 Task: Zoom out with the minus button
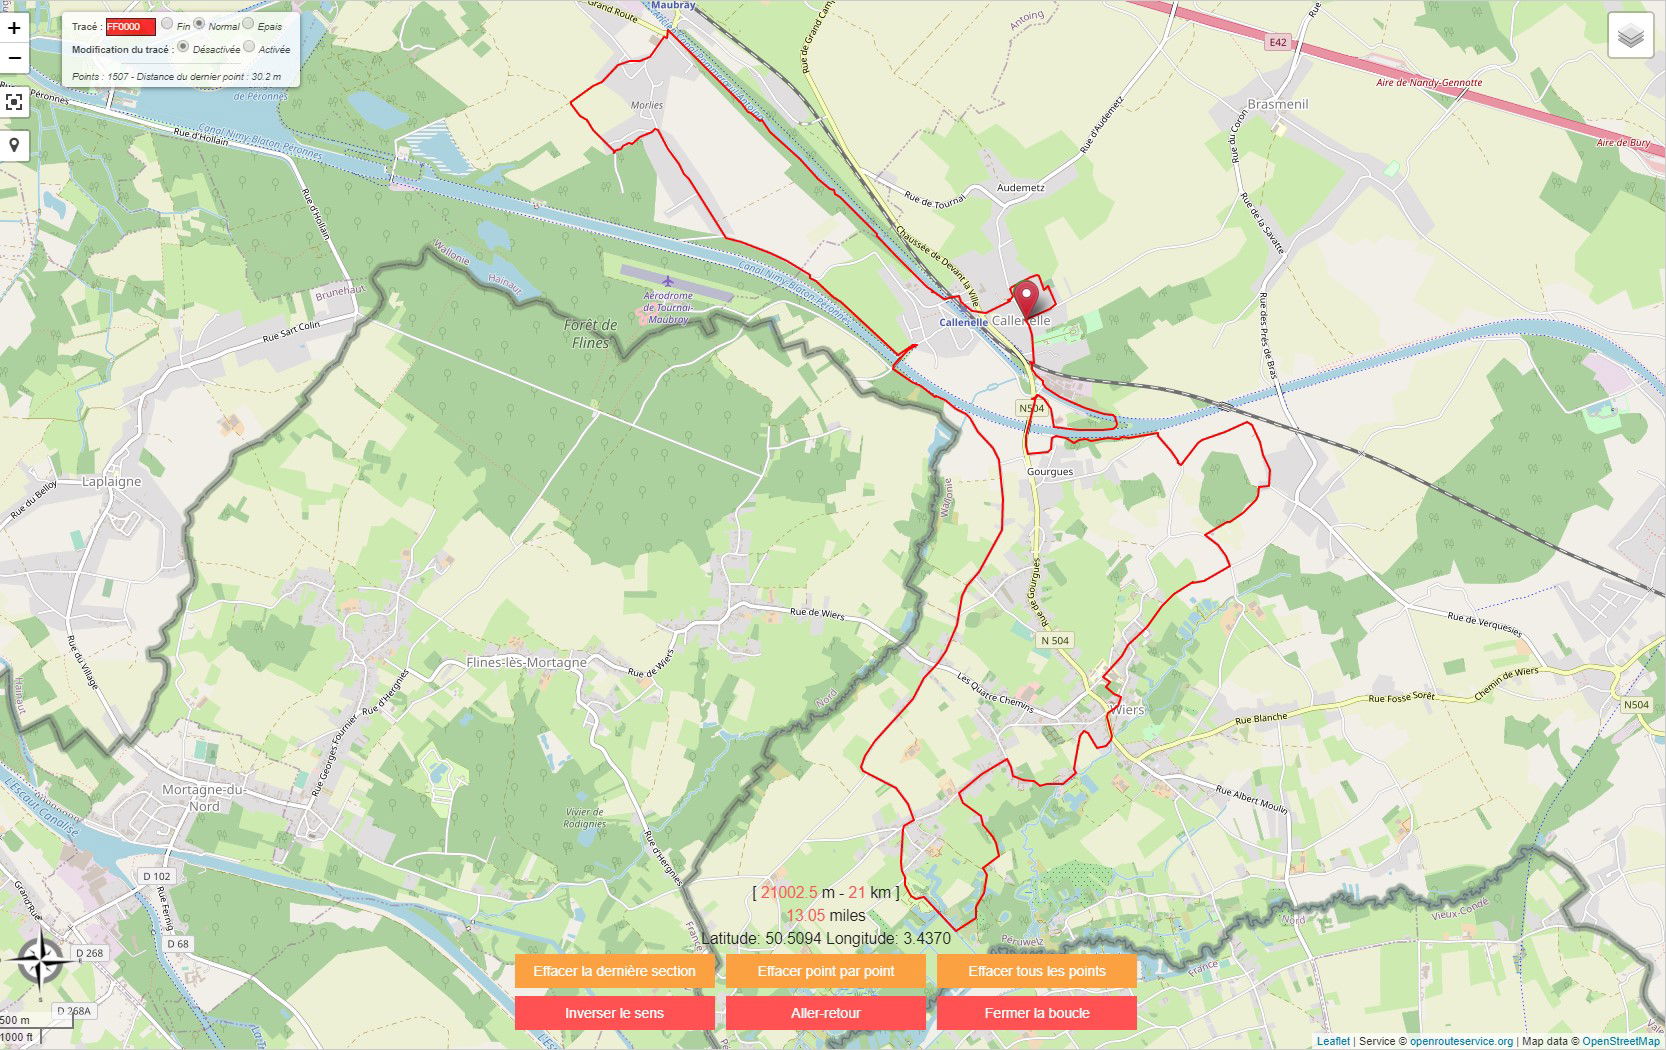[x=14, y=58]
